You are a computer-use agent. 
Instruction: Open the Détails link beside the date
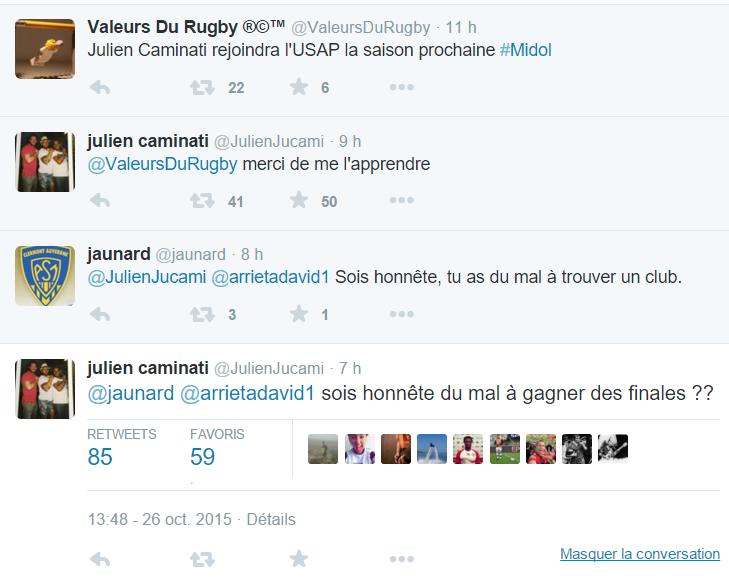[x=271, y=519]
